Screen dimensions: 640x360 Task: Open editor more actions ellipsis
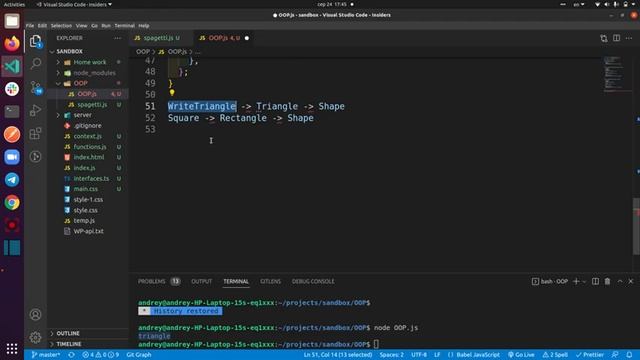pos(629,38)
